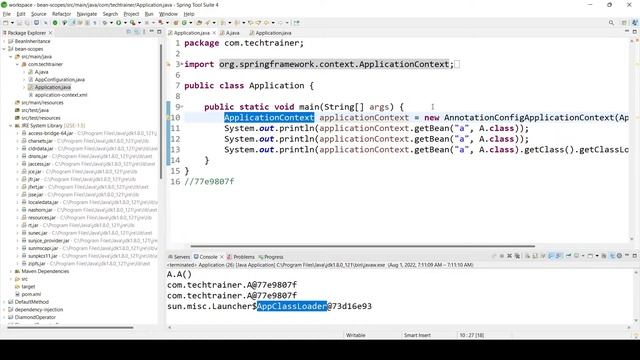Open dropdown arrow next to Debug icon
Screen dimensions: 640x360
[x=111, y=23]
